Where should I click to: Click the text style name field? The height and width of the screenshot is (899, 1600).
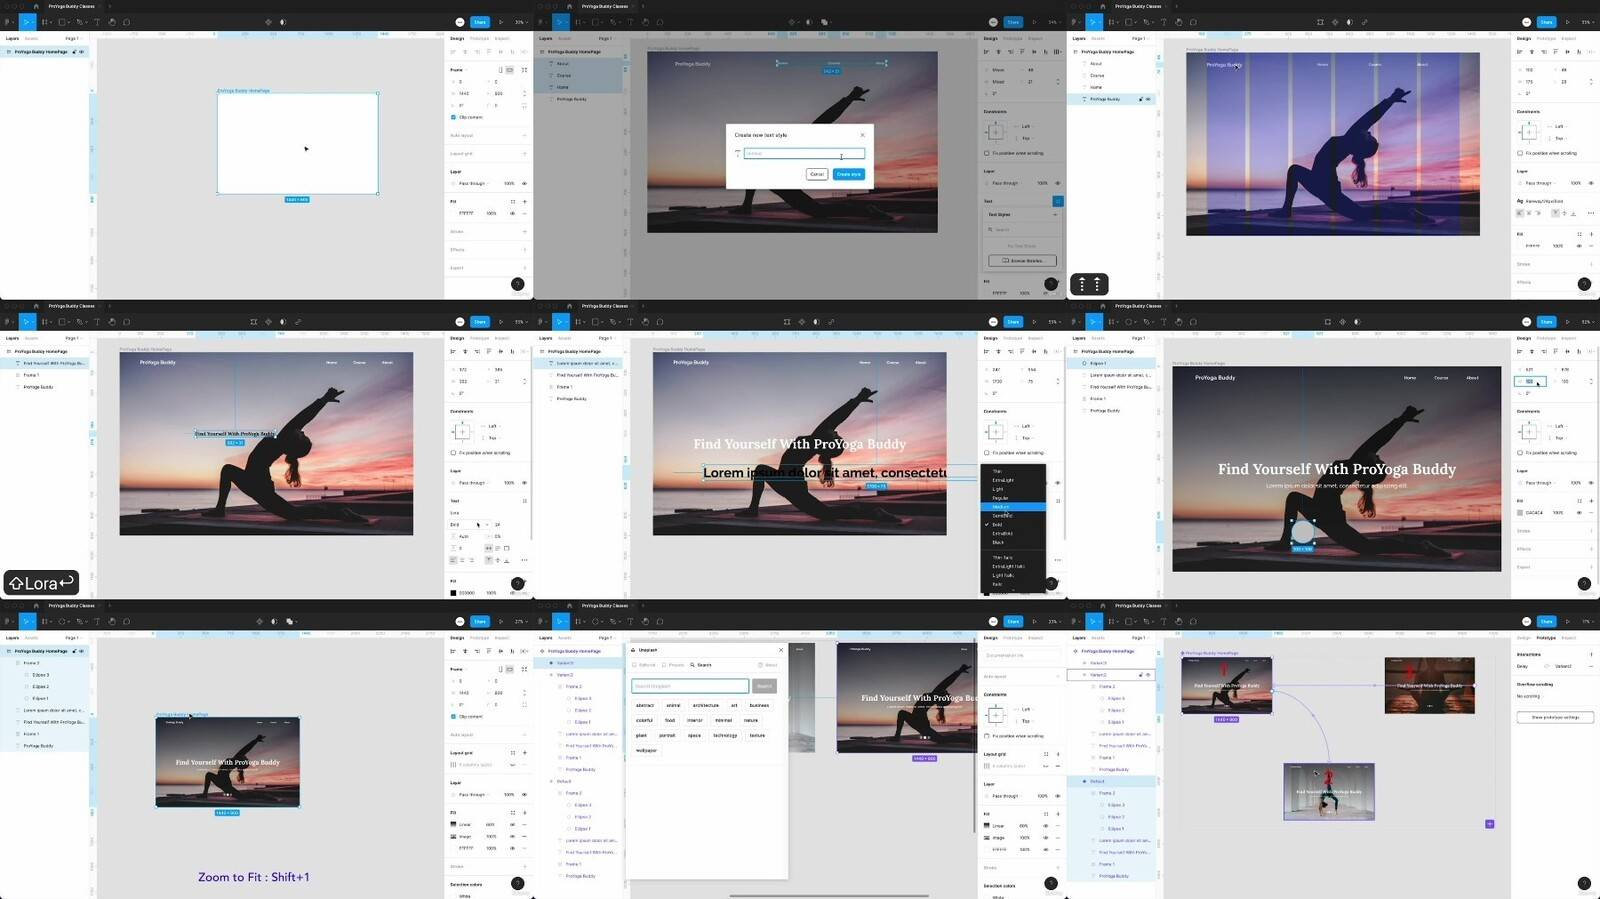804,154
